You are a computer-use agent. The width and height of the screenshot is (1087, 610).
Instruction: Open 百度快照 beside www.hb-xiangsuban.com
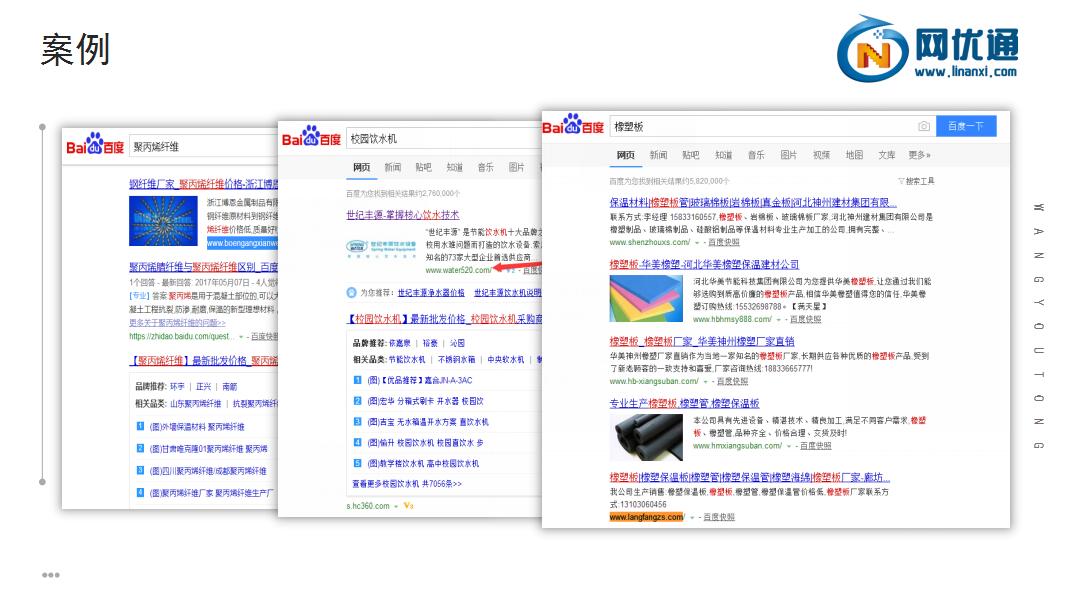732,381
